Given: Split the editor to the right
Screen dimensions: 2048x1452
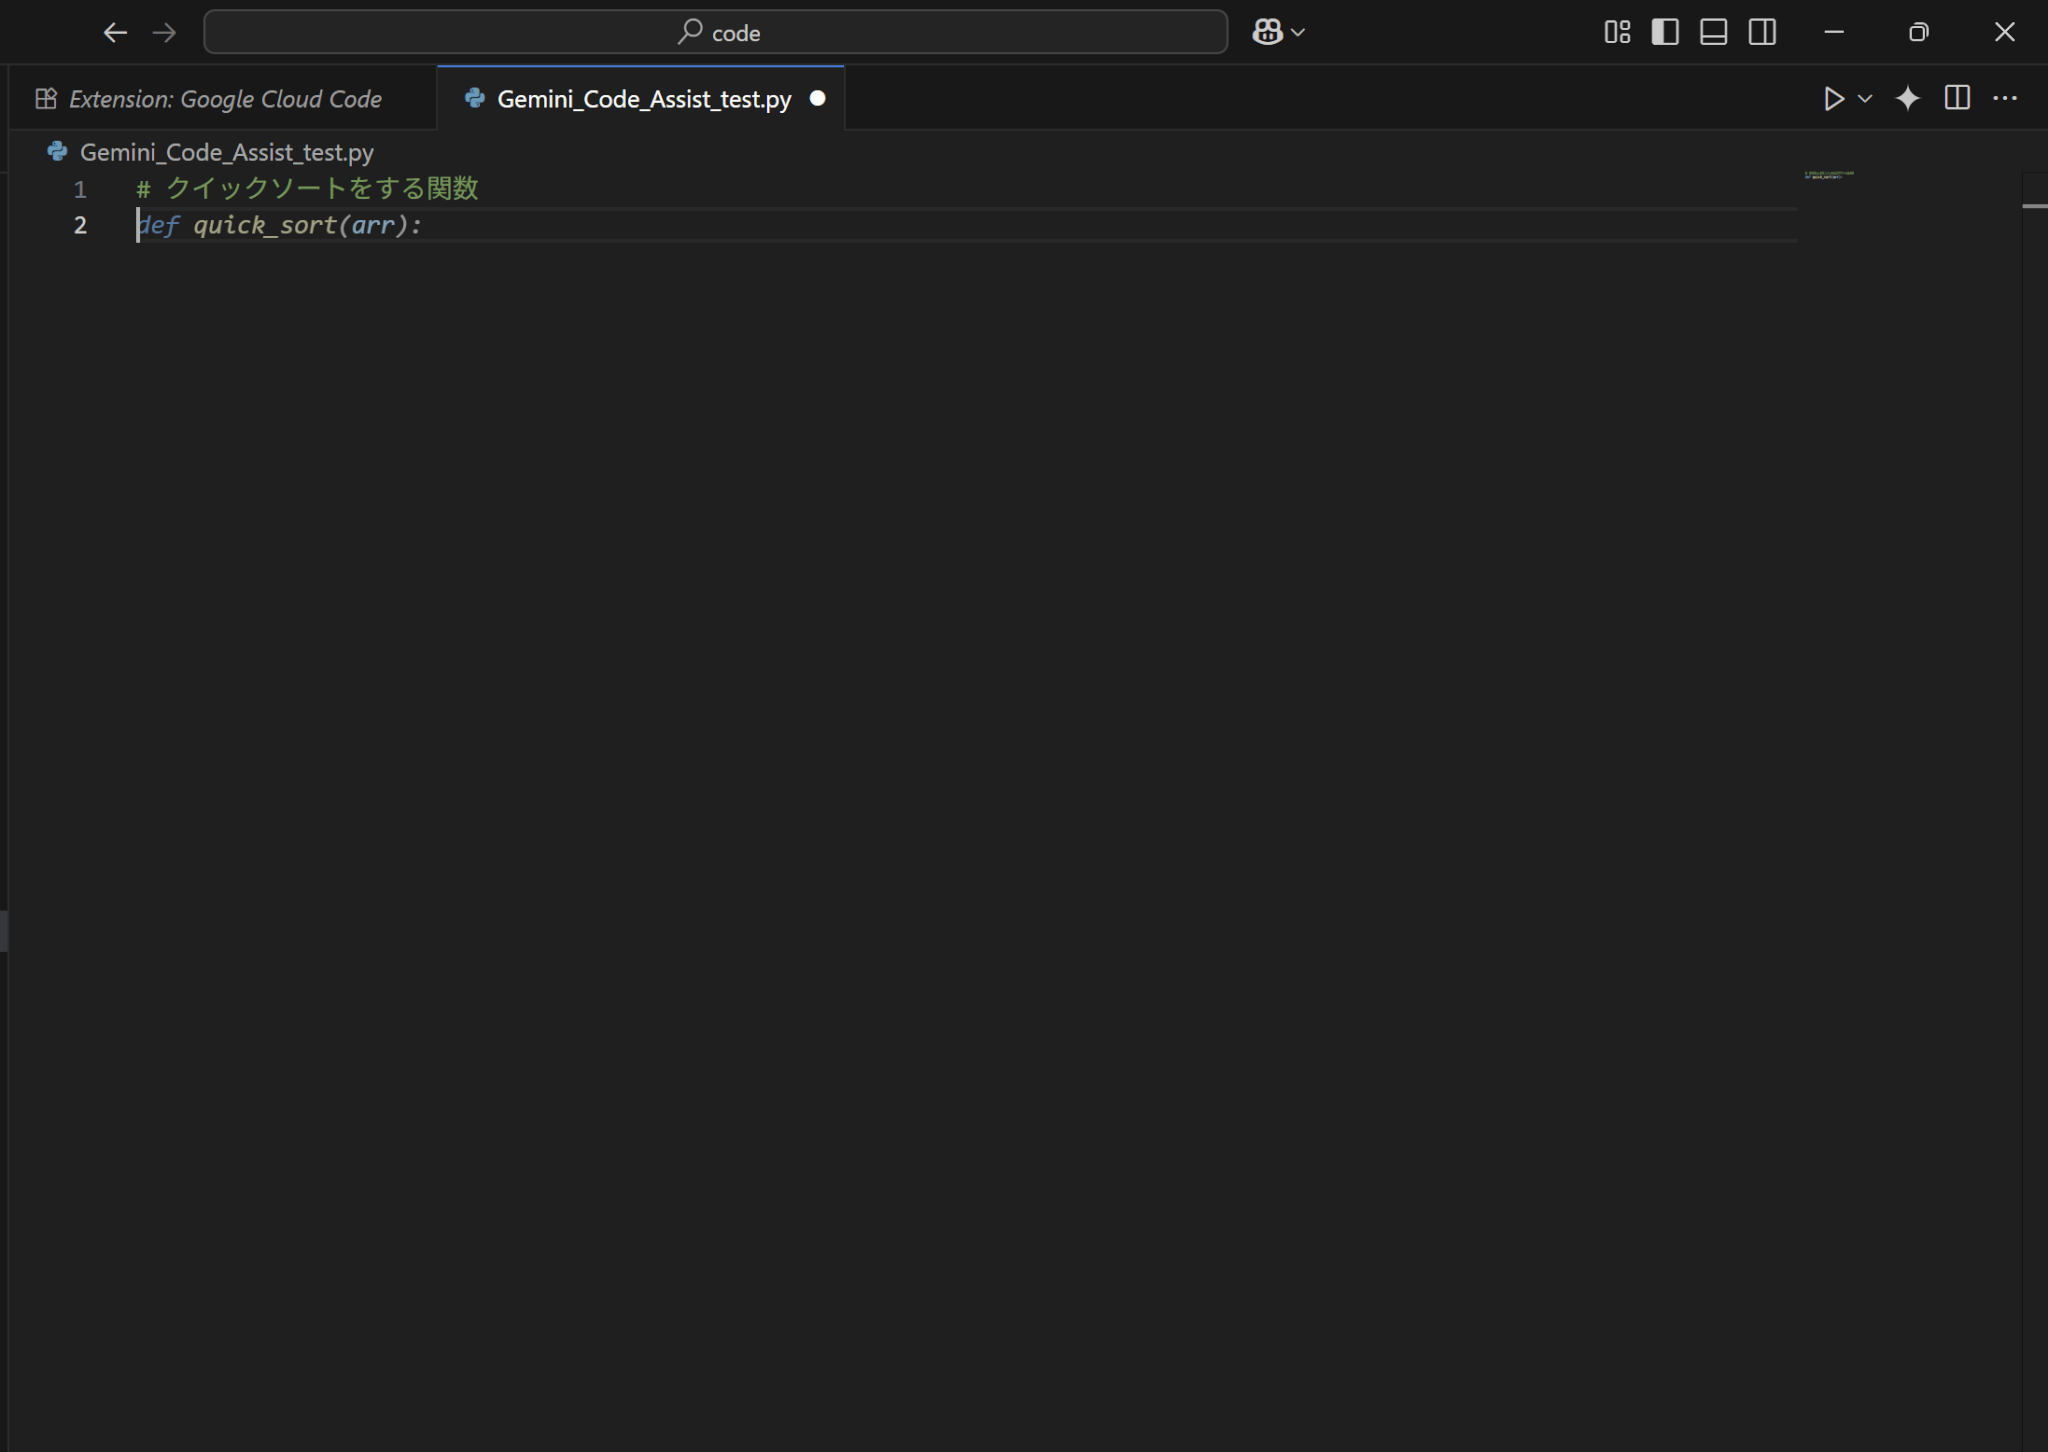Looking at the screenshot, I should (x=1957, y=98).
